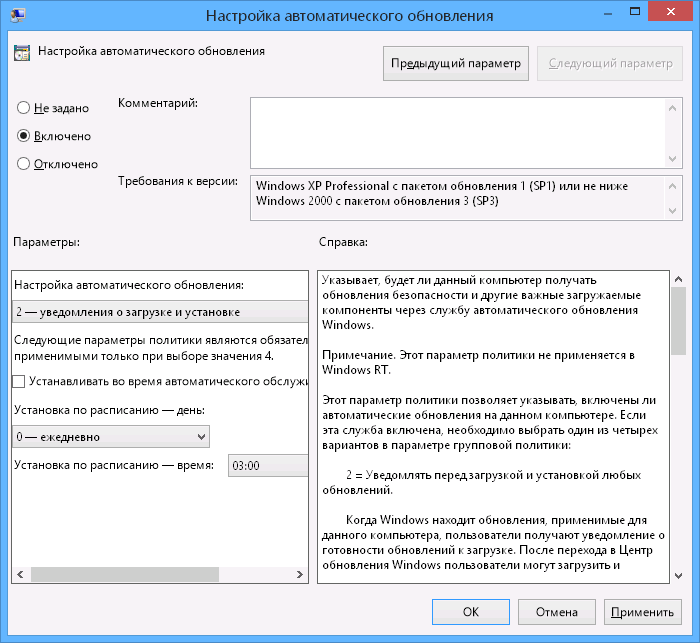
Task: Enable "Устанавливать во время автоматического обслуживания" checkbox
Action: 20,381
